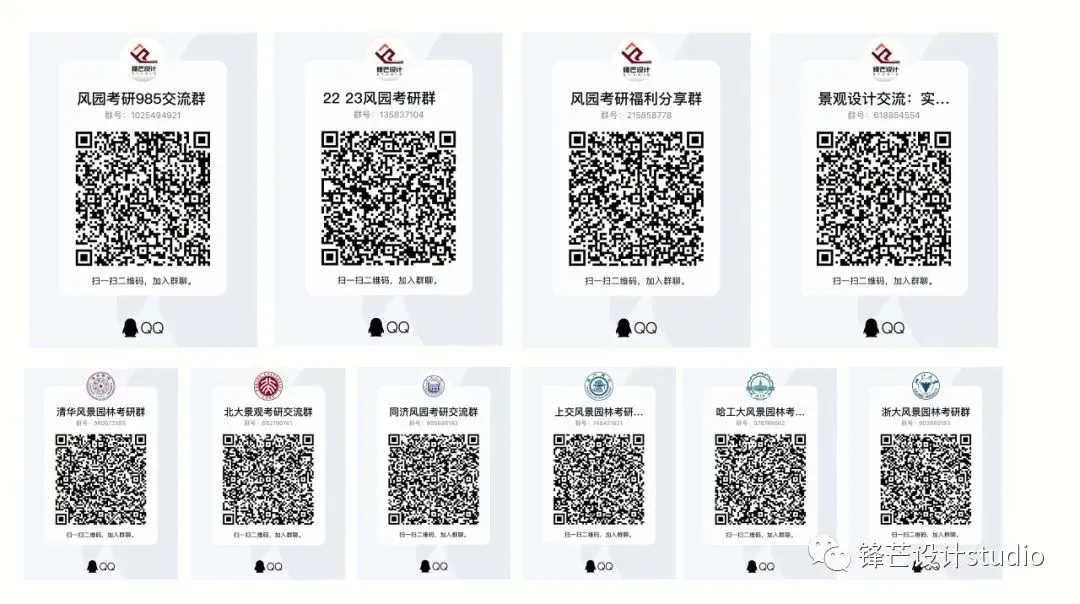1080x604 pixels.
Task: Click the 清华风景园林考研群 university logo
Action: point(101,386)
